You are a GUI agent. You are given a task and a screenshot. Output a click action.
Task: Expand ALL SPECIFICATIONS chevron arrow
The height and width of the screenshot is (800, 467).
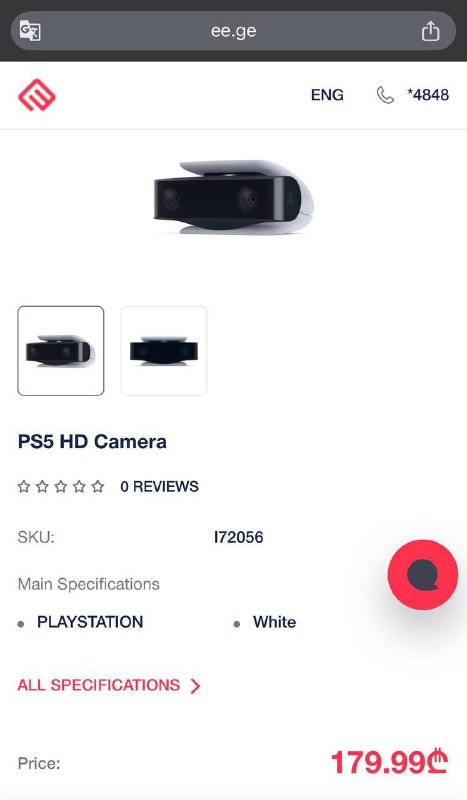pyautogui.click(x=195, y=686)
